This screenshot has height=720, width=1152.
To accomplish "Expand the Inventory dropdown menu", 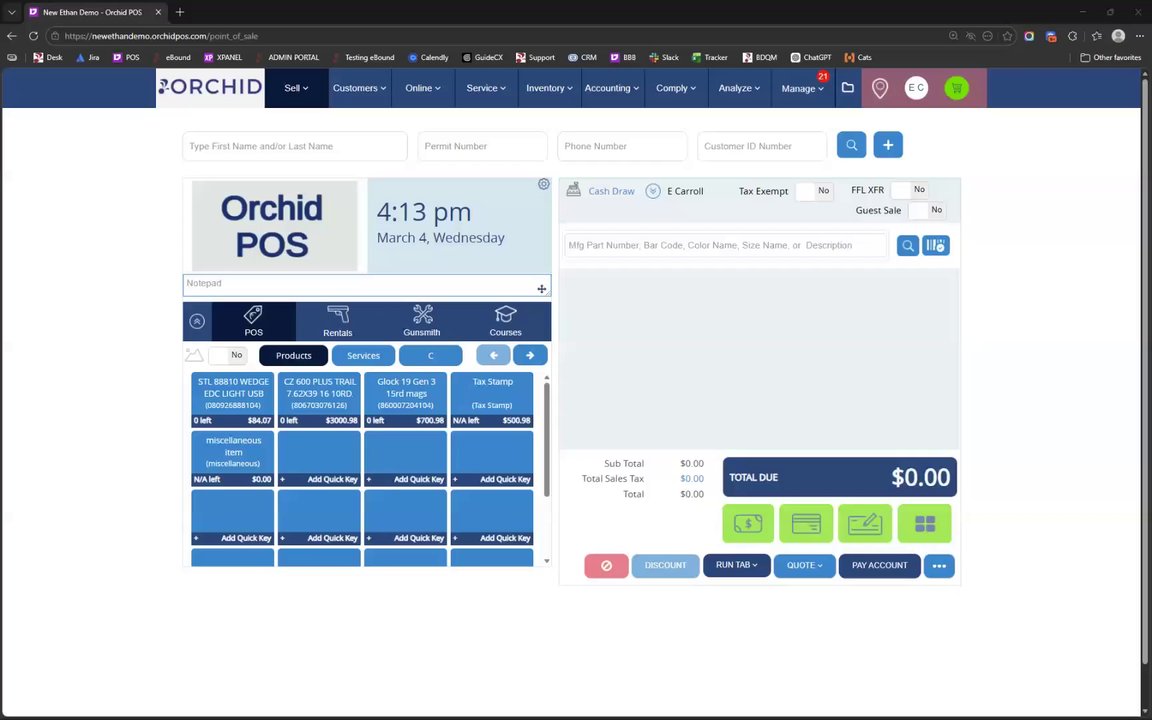I will coord(549,88).
